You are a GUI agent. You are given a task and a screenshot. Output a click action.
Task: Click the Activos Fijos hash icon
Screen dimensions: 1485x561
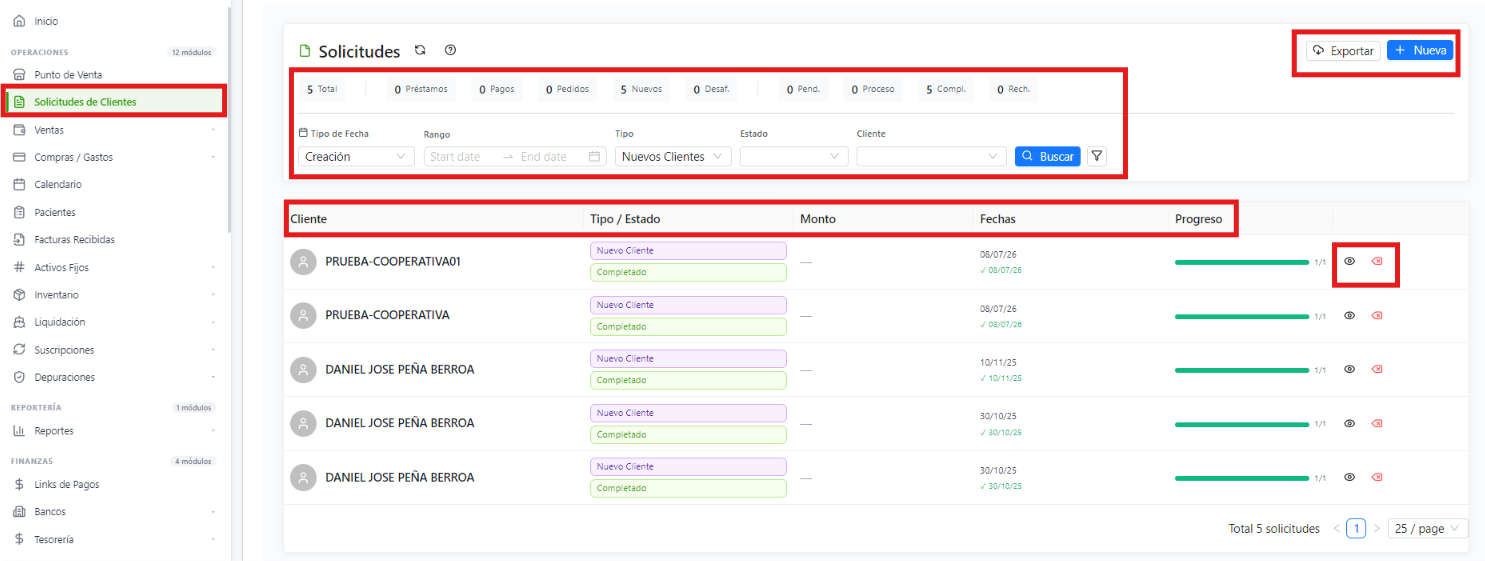pos(19,267)
